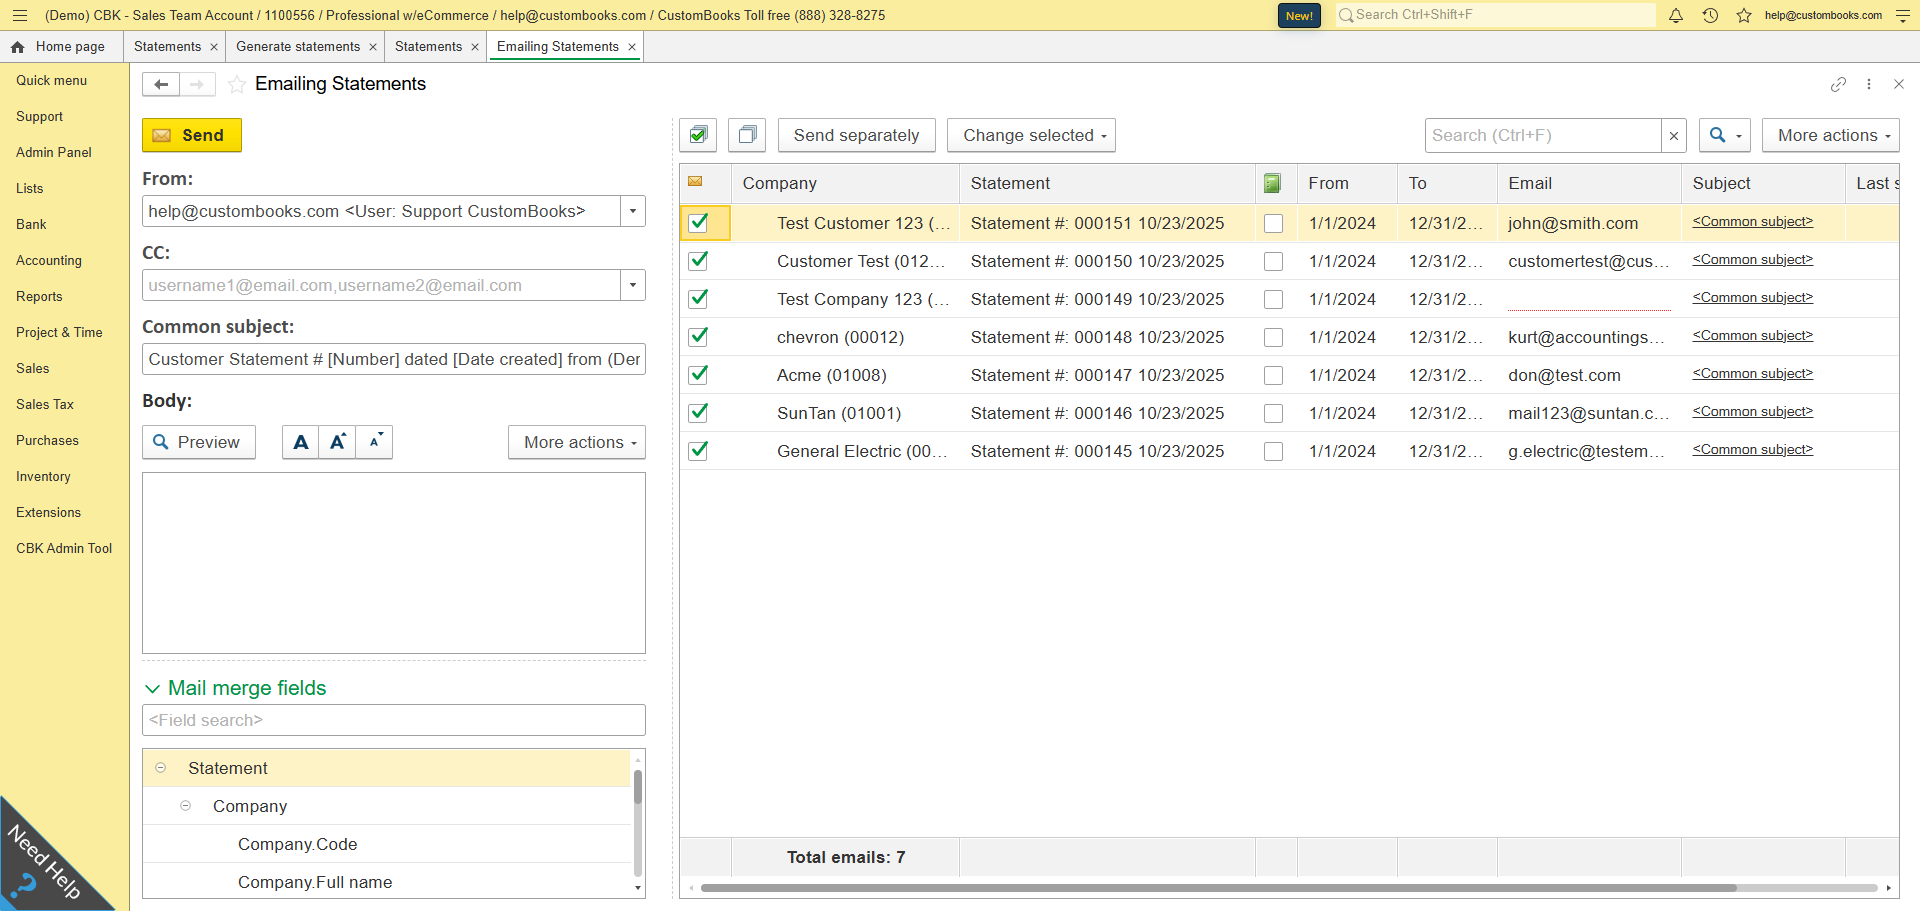Uncheck the SunTan (01001) row checkbox
The width and height of the screenshot is (1920, 911).
[699, 413]
